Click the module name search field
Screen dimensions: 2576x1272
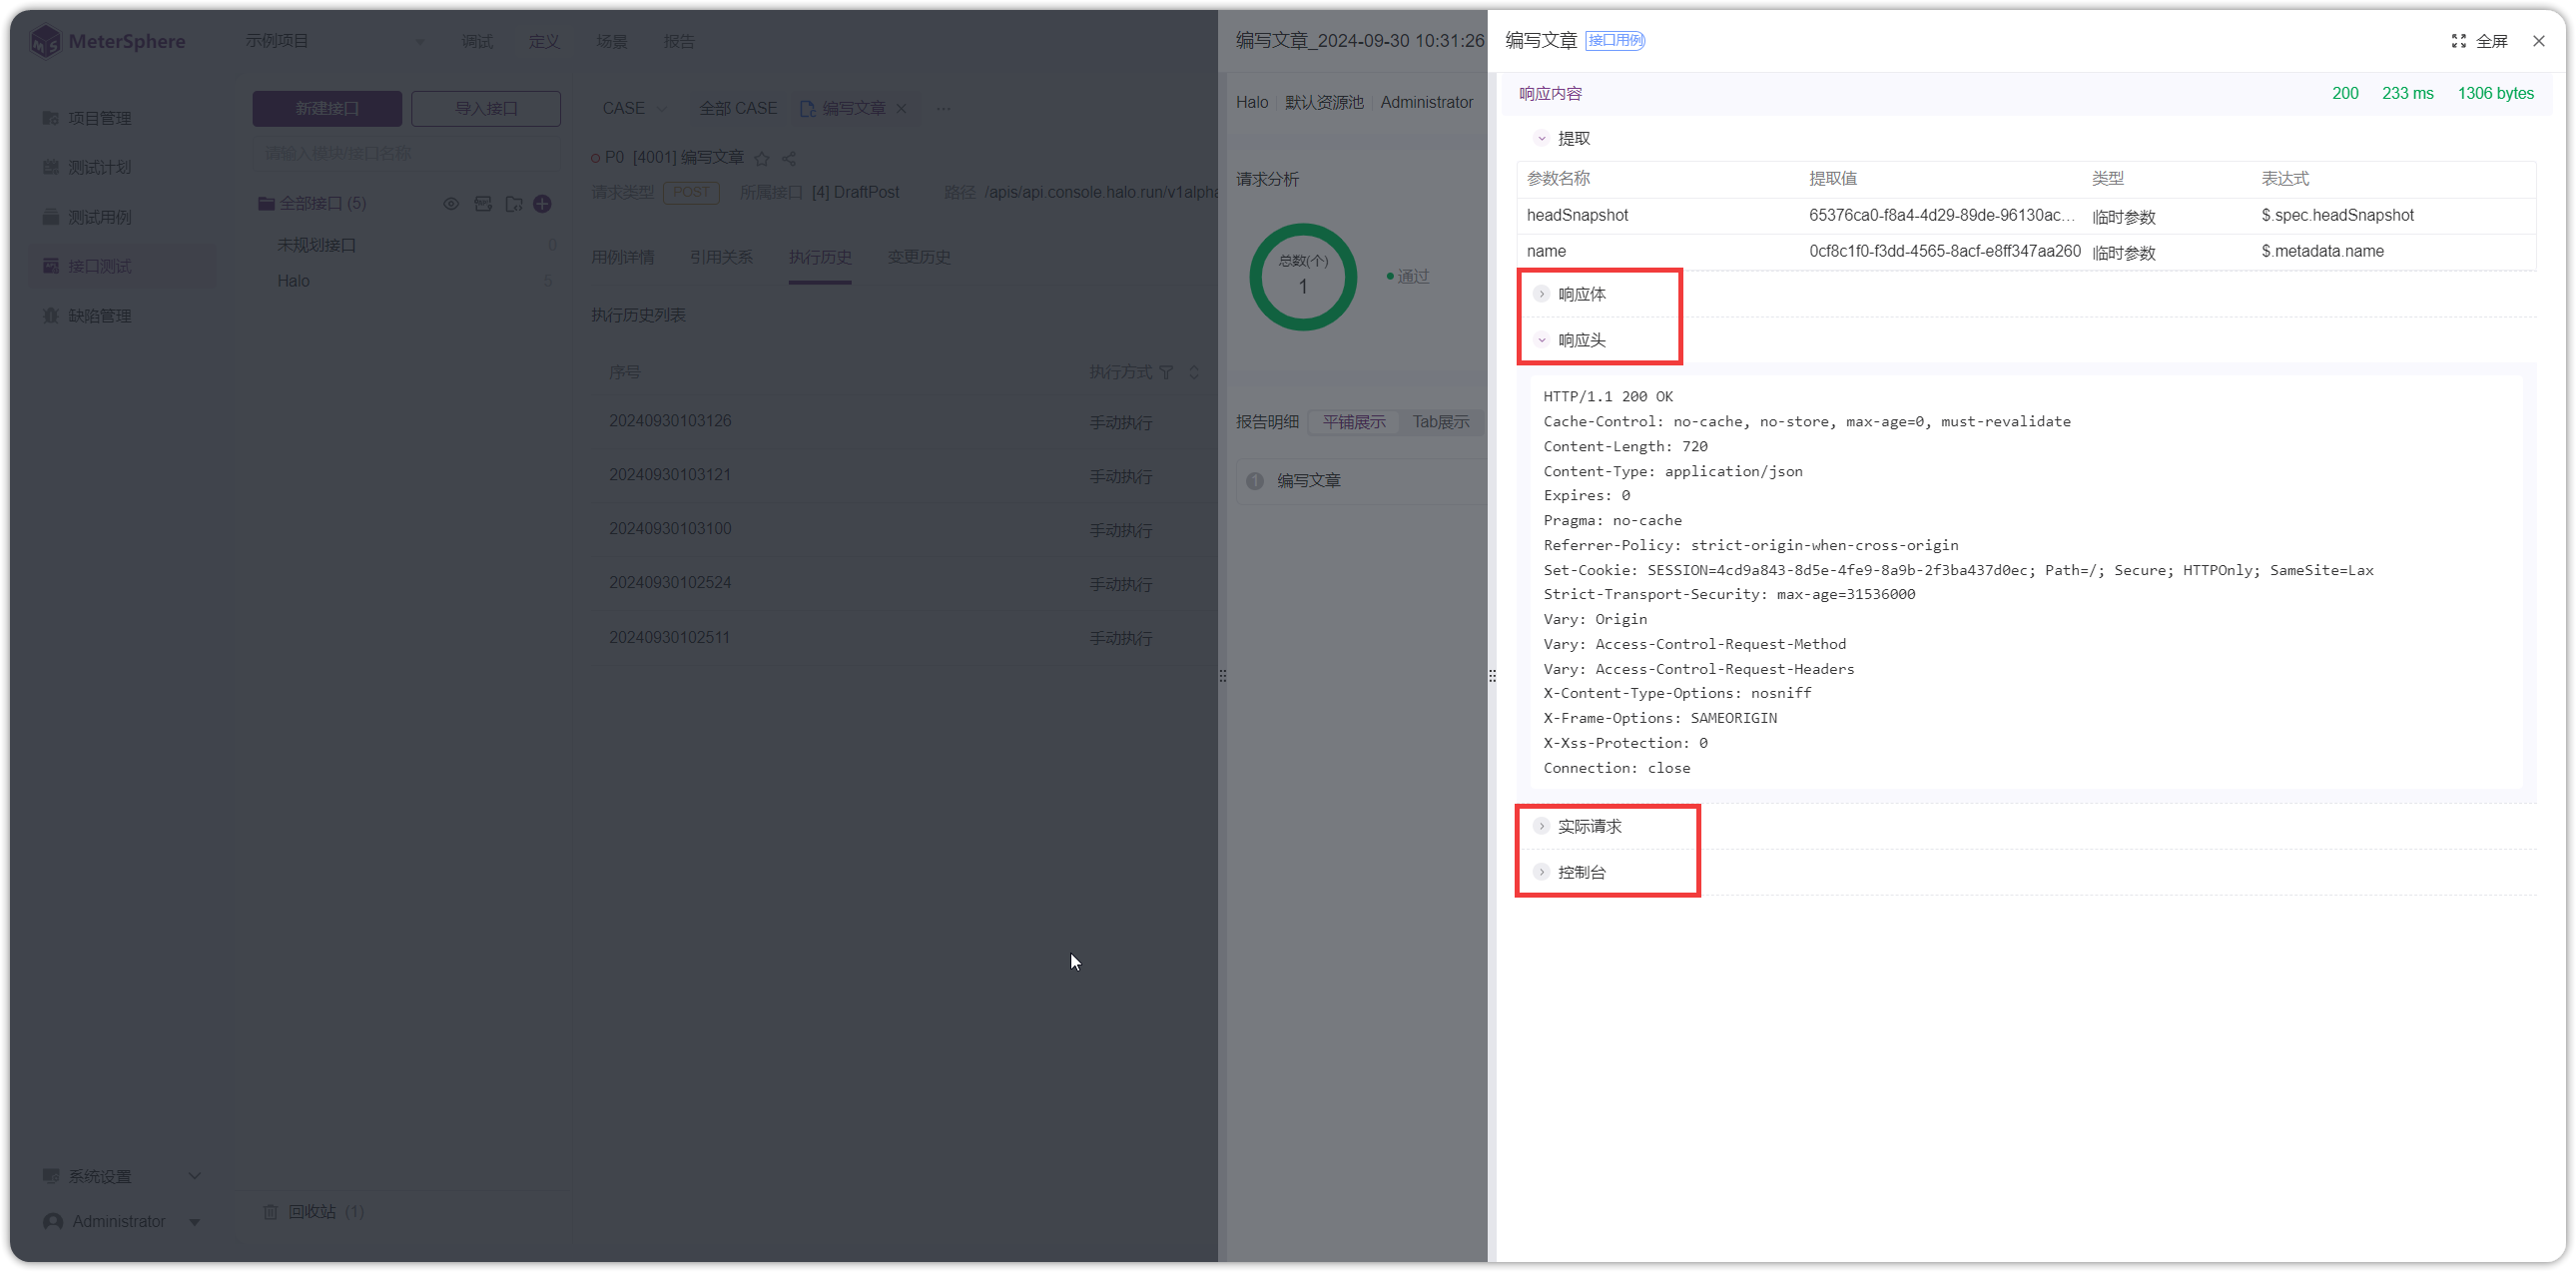tap(406, 153)
